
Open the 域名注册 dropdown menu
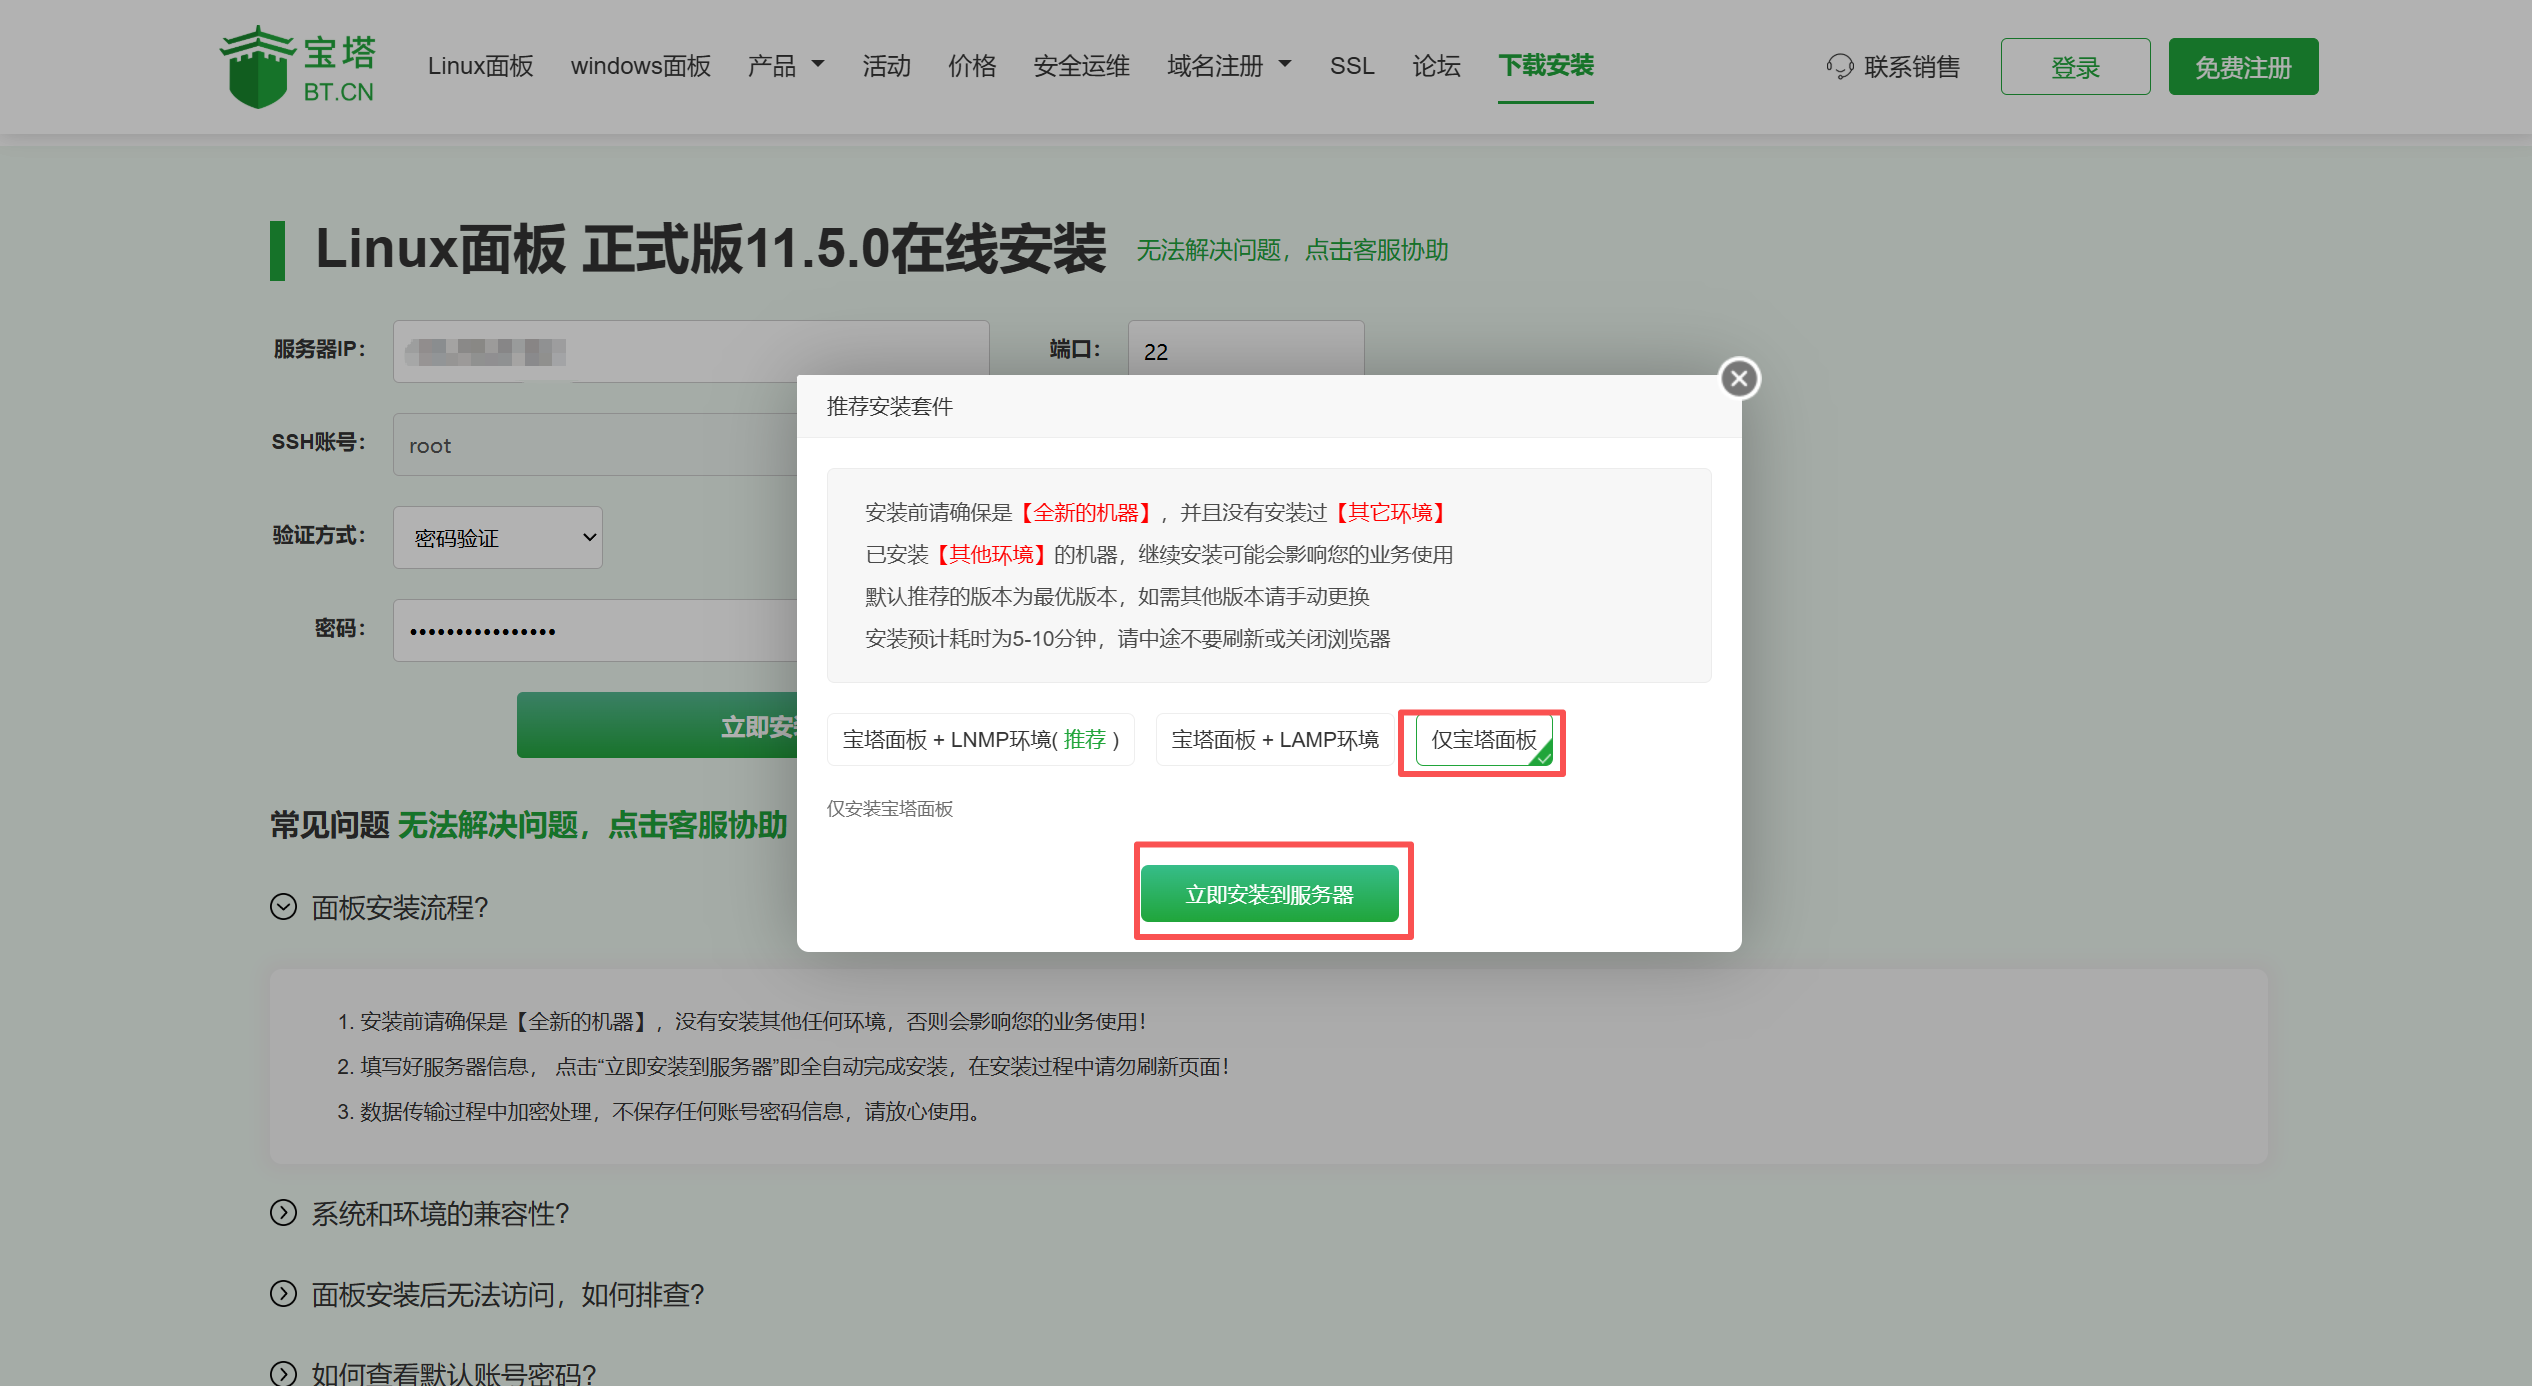(1229, 66)
